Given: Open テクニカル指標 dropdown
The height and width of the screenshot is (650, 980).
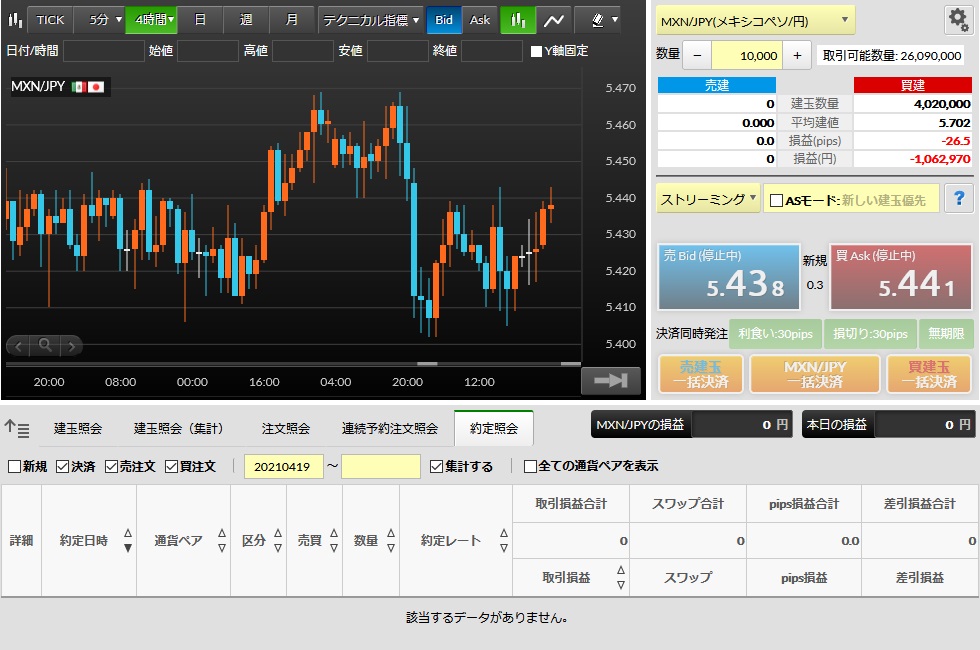Looking at the screenshot, I should coord(371,20).
